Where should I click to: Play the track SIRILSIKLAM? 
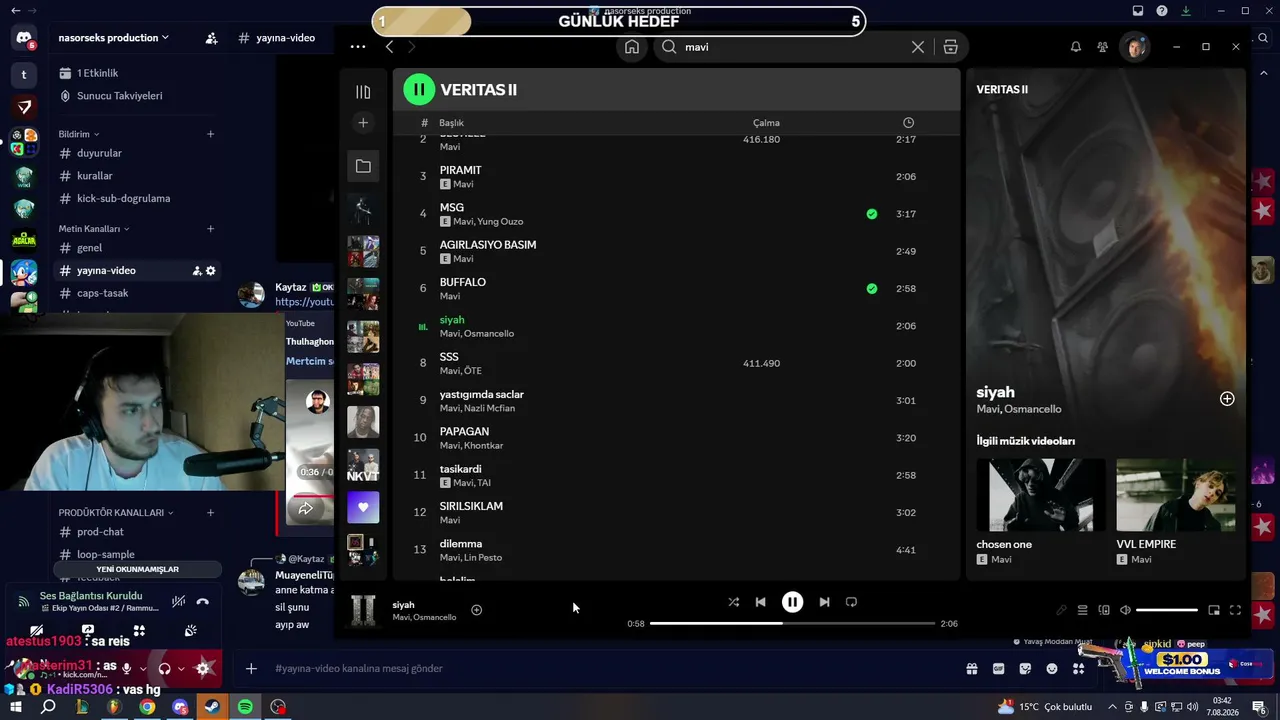click(676, 512)
